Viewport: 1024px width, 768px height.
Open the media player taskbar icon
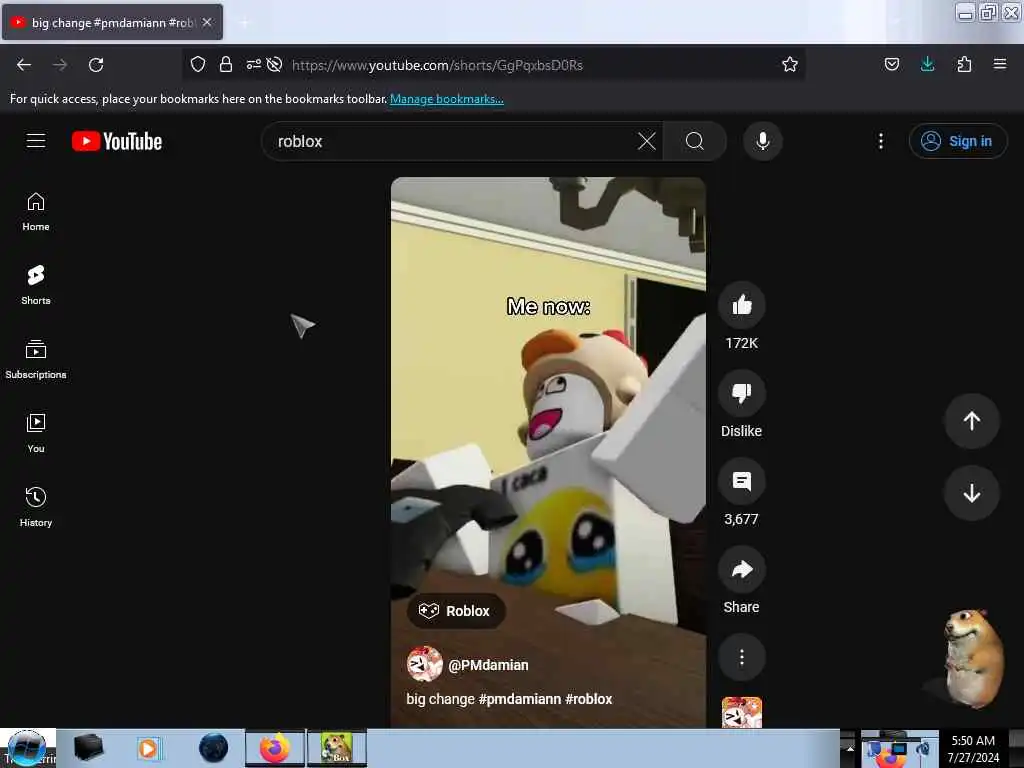[149, 748]
